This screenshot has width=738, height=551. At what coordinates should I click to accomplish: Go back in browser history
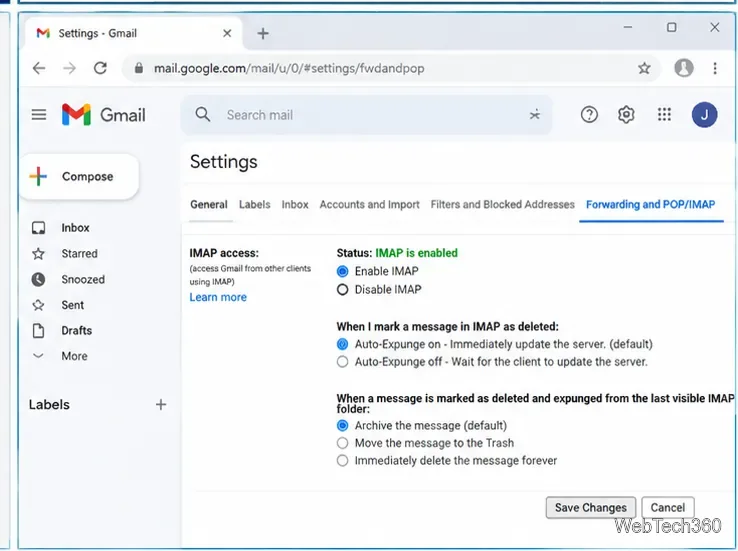point(39,68)
